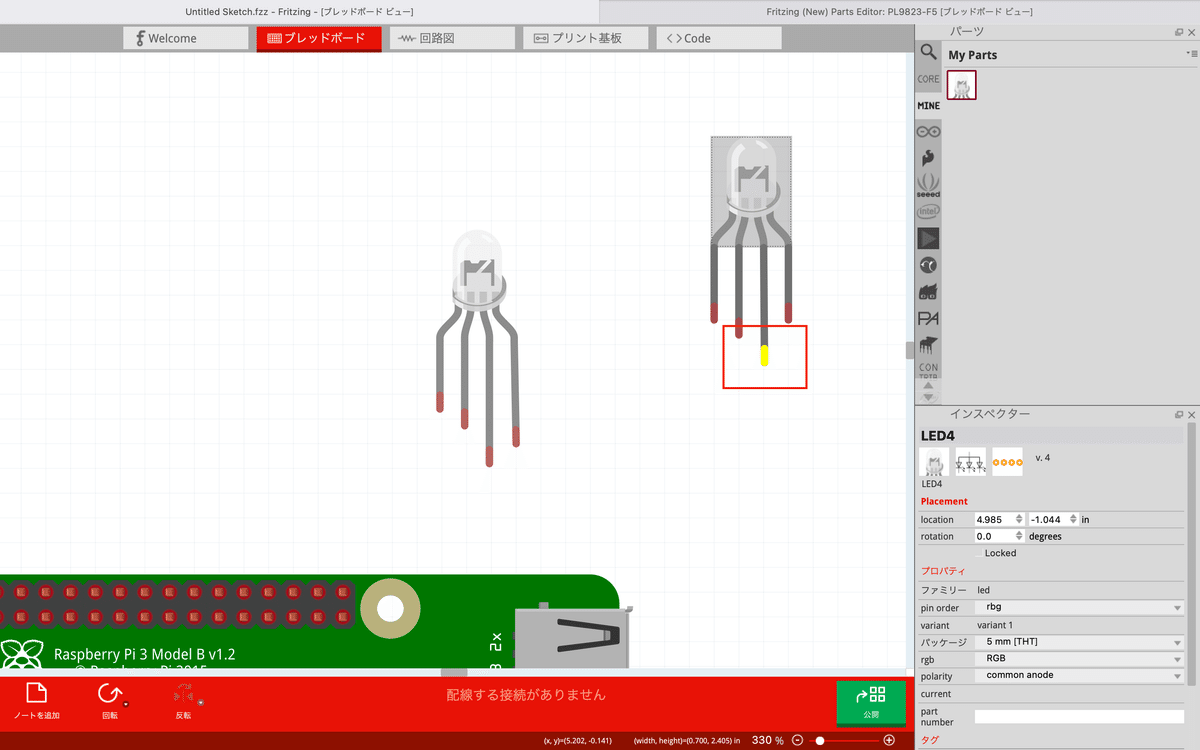Click the LED4 title field in Inspector
The height and width of the screenshot is (750, 1200).
click(1050, 435)
